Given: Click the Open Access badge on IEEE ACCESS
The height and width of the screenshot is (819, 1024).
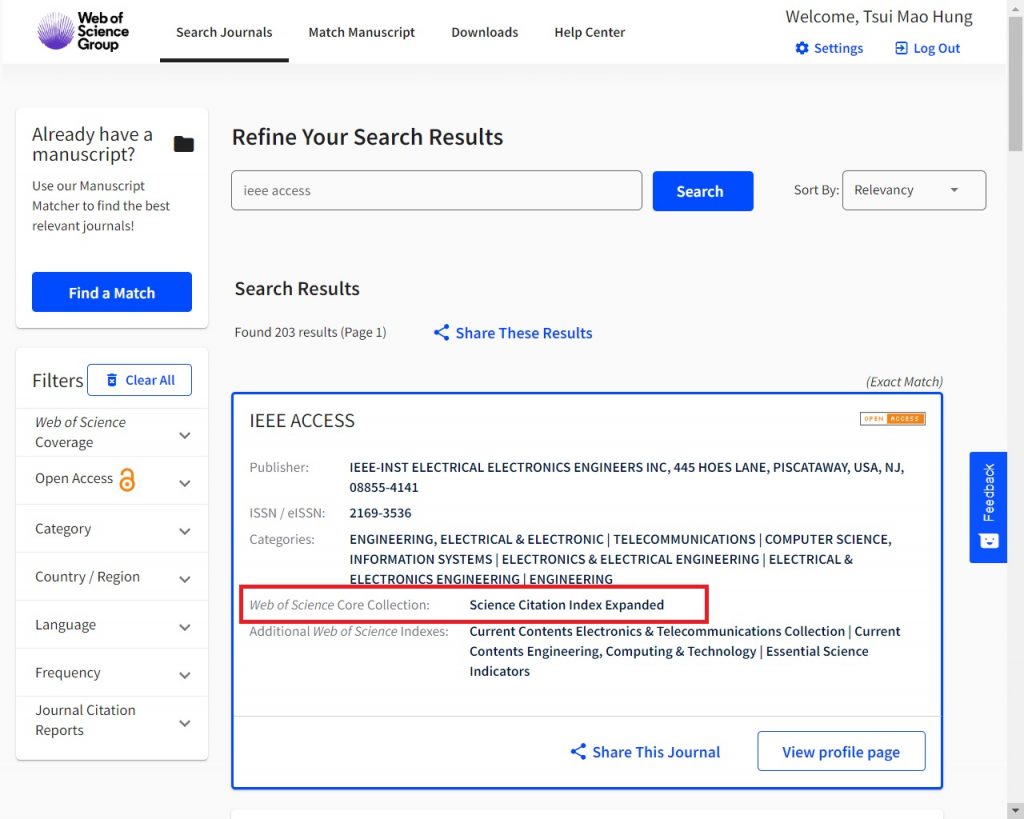Looking at the screenshot, I should coord(892,419).
